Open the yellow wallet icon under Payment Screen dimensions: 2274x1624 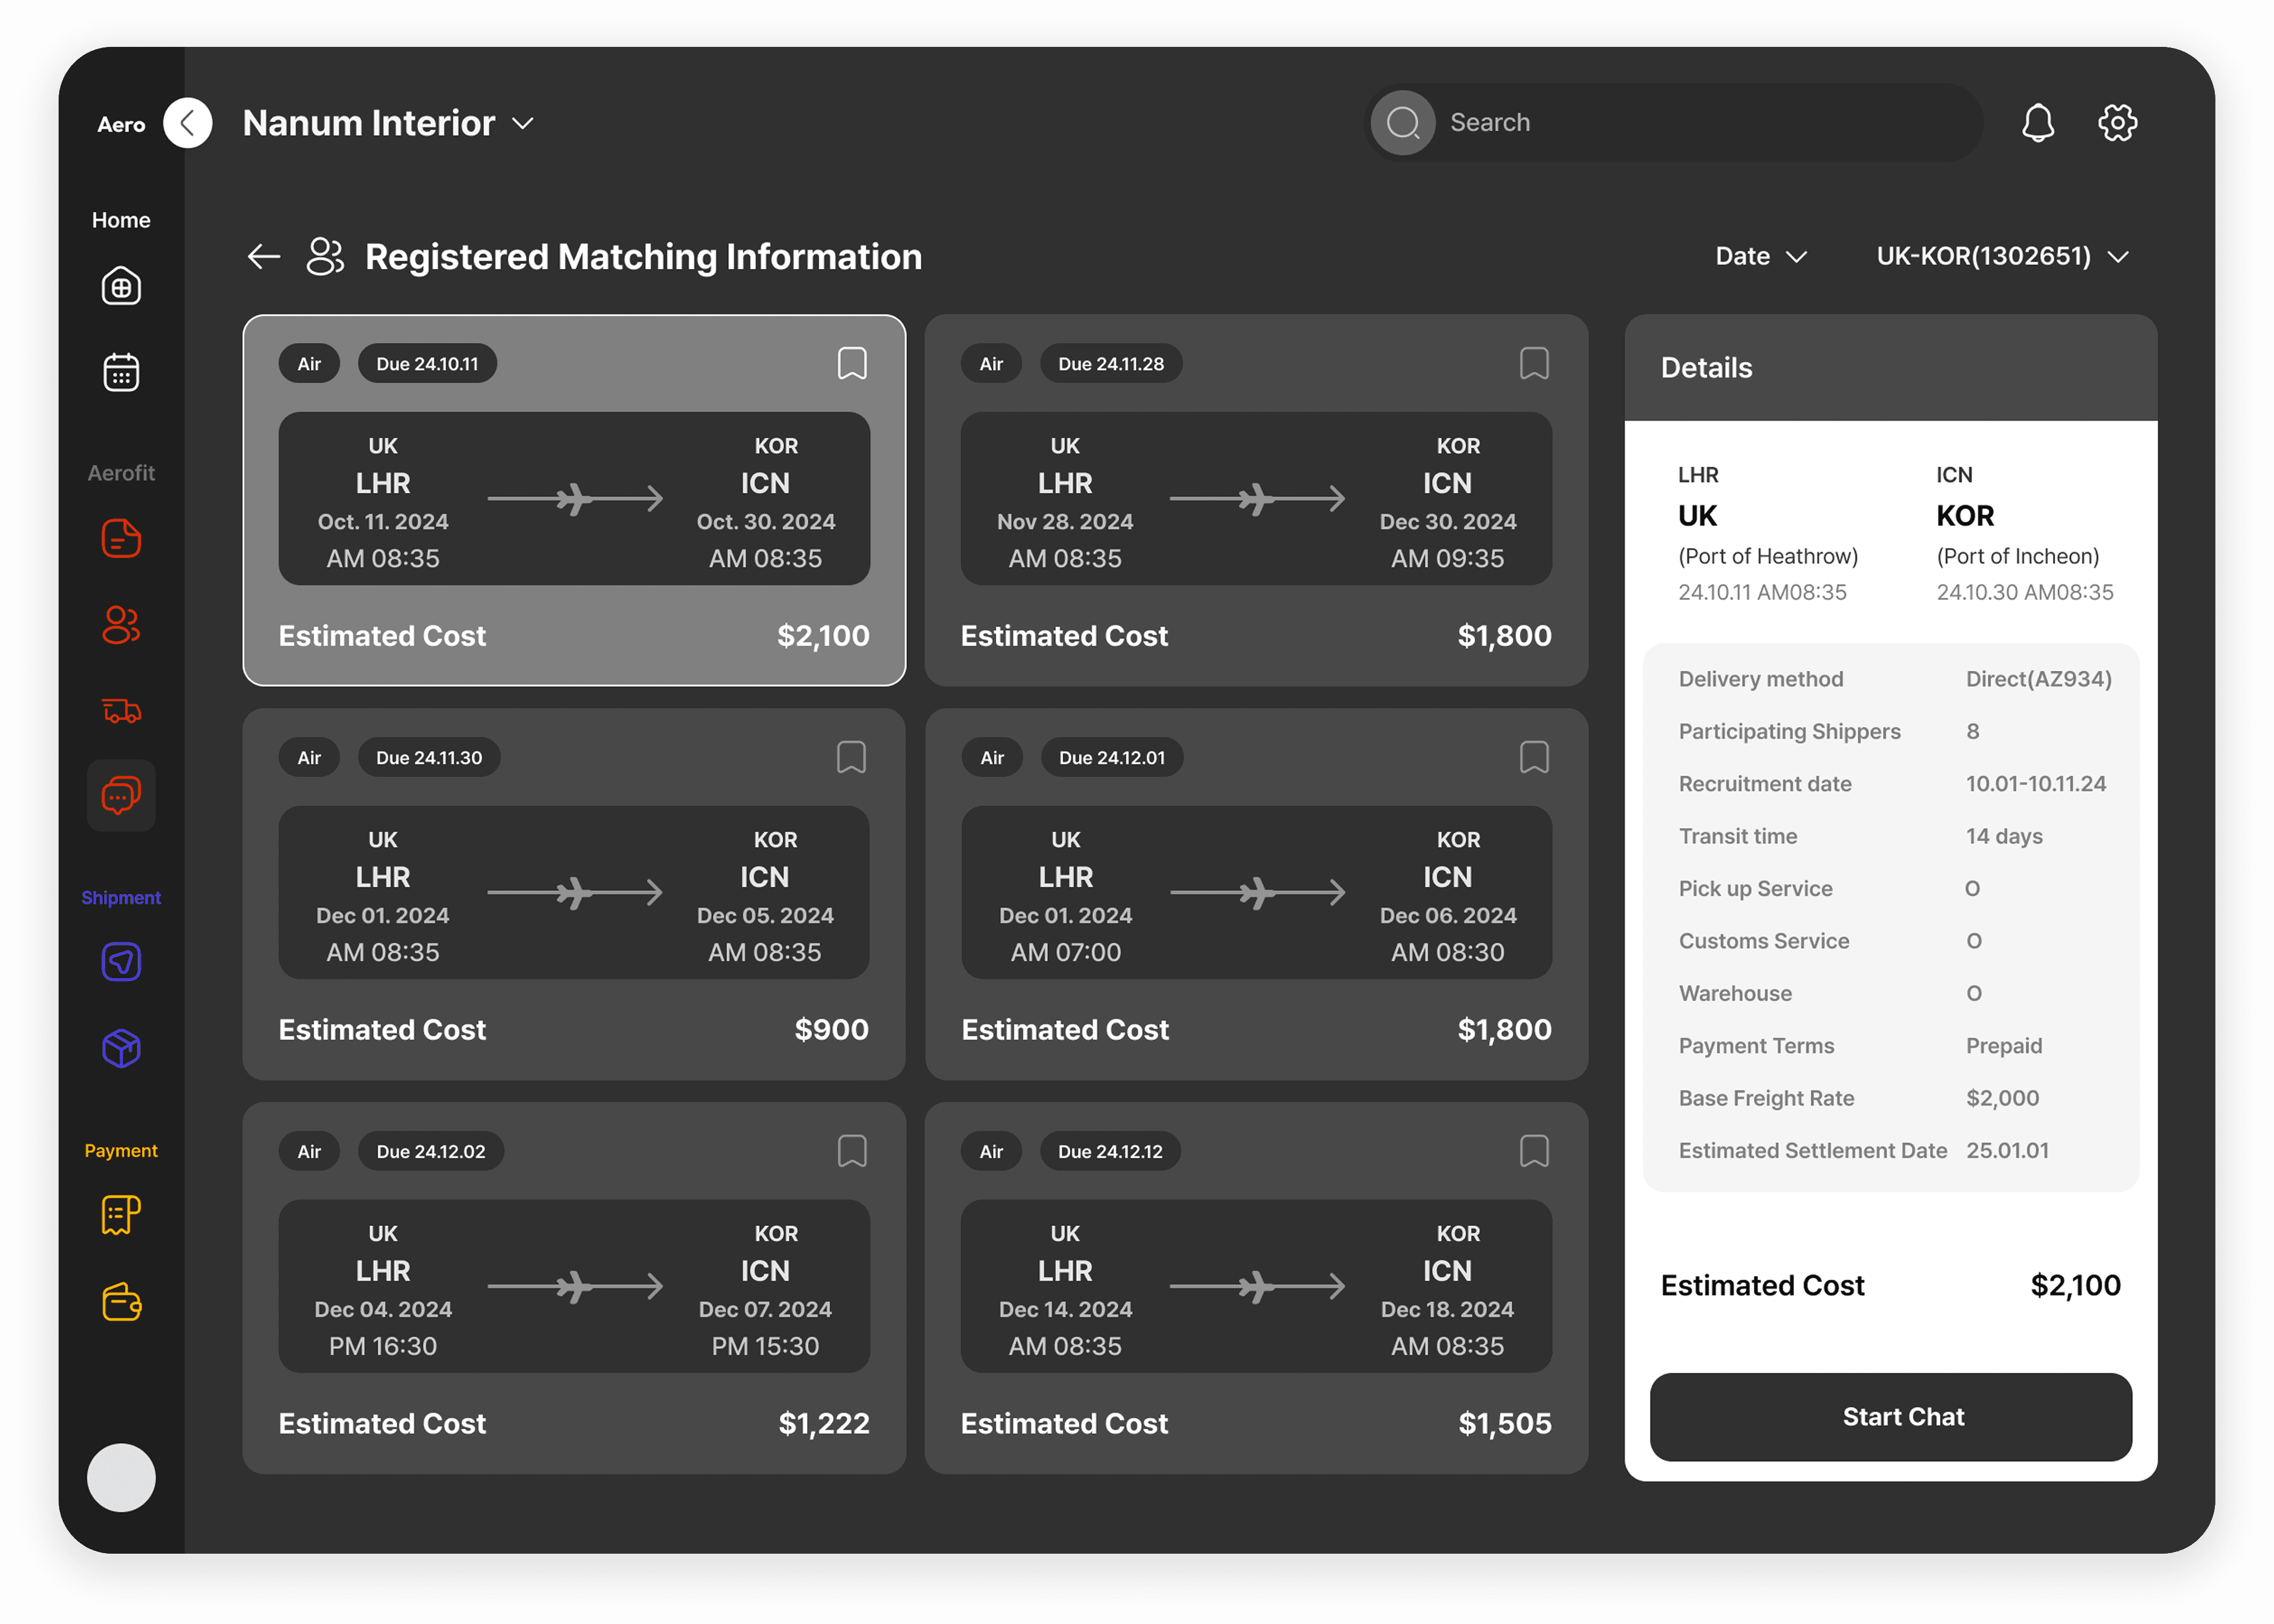tap(121, 1302)
